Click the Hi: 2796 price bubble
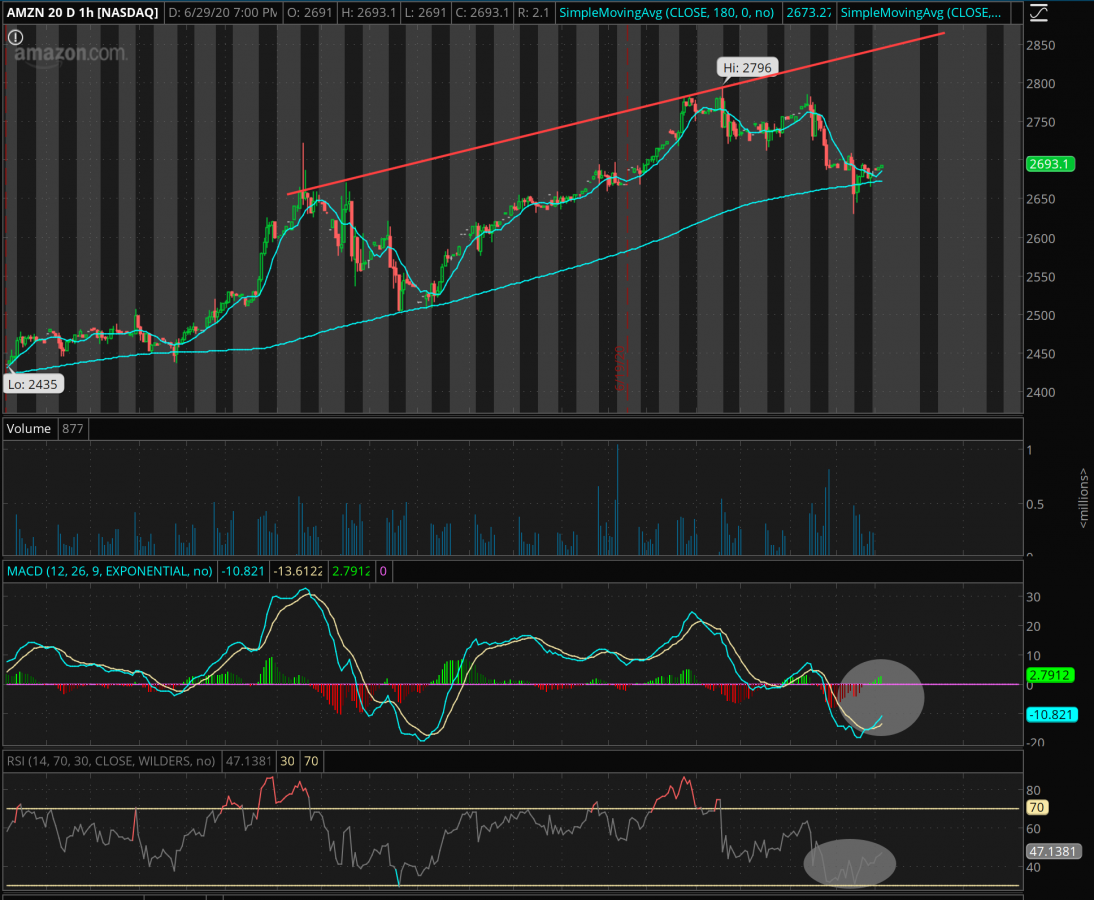1094x900 pixels. (x=747, y=68)
